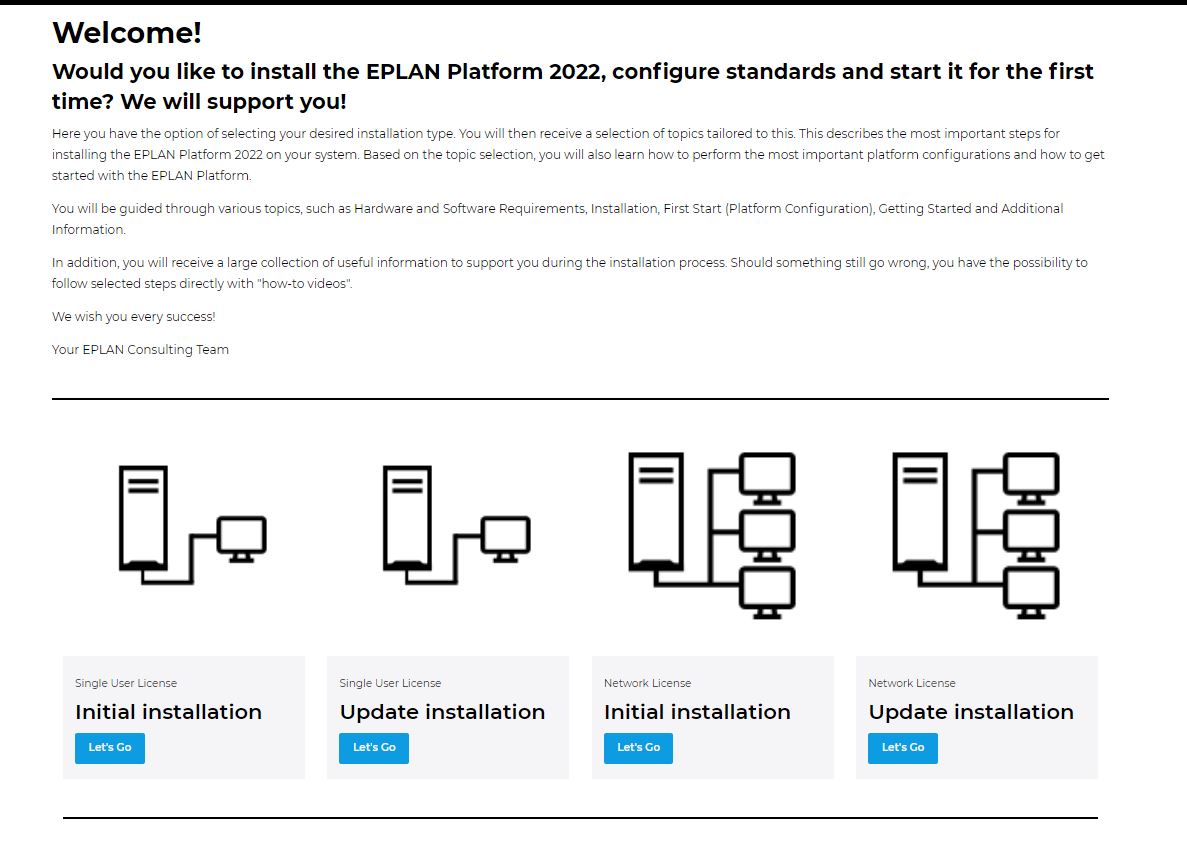Viewport: 1187px width, 843px height.
Task: Click Let's Go under Single User Update installation
Action: 373,747
